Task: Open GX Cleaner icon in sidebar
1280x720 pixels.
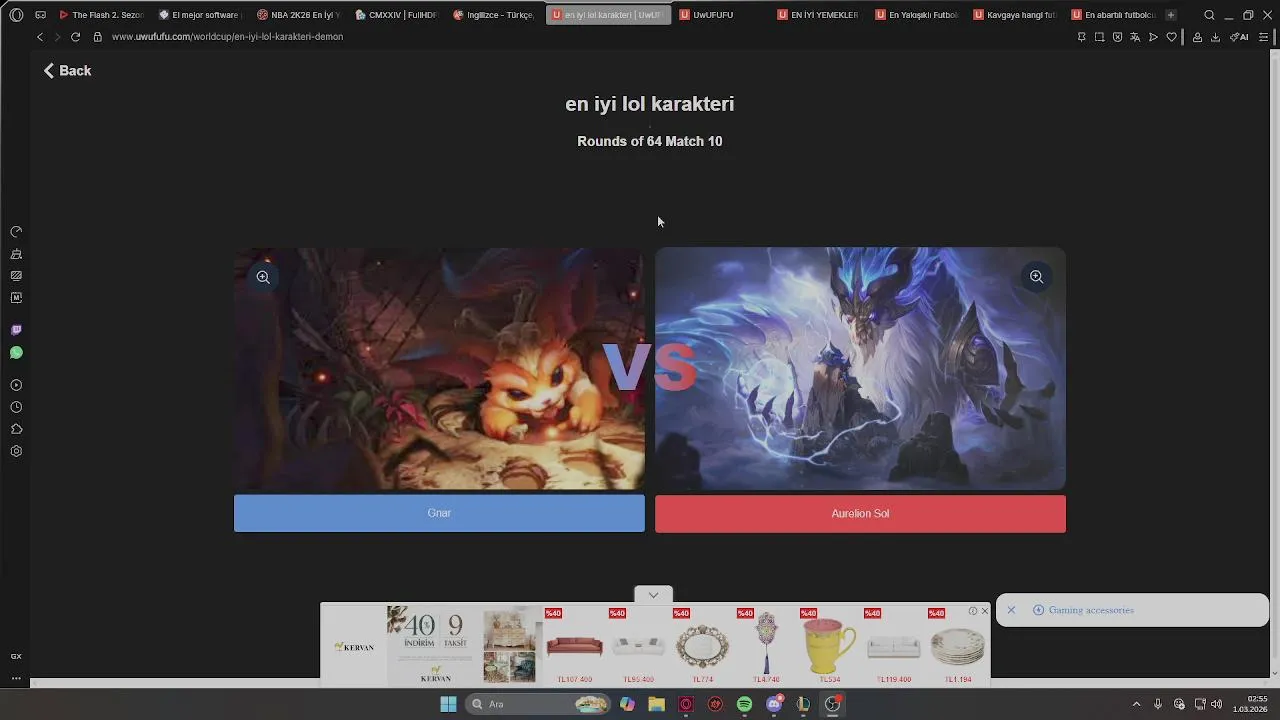Action: [16, 254]
